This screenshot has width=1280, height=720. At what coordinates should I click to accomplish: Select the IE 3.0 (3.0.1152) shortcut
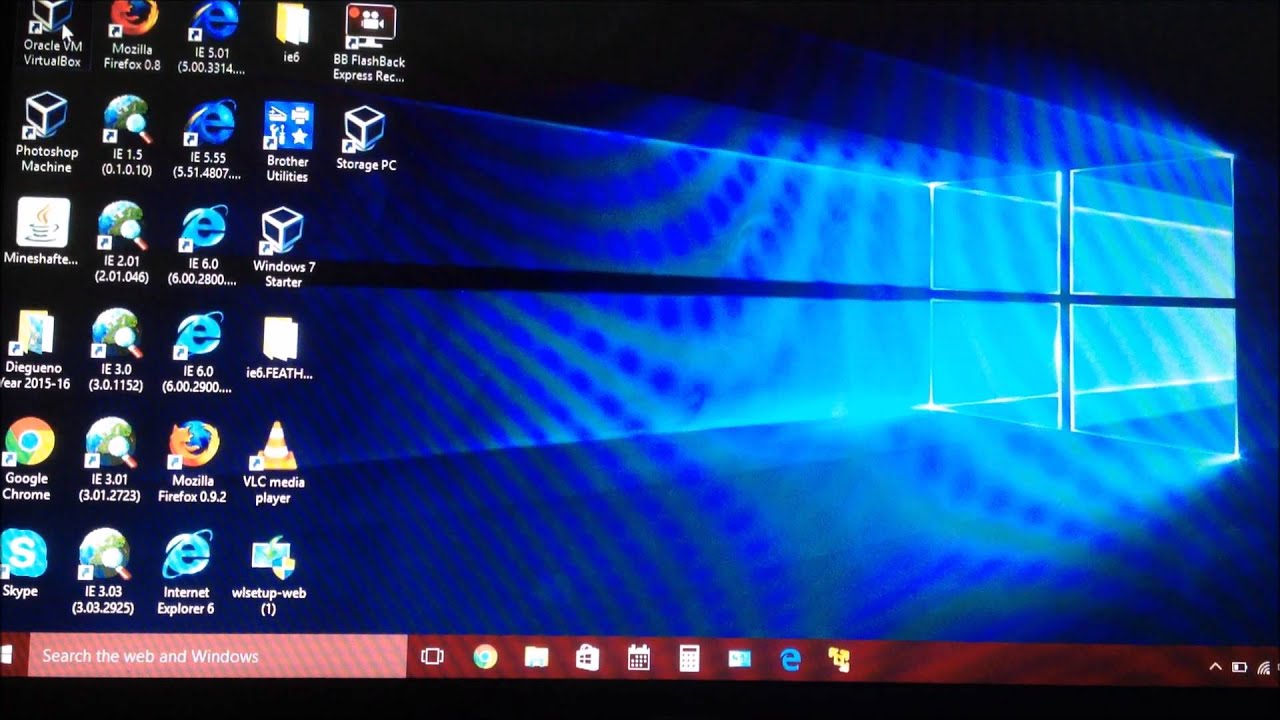[x=116, y=350]
